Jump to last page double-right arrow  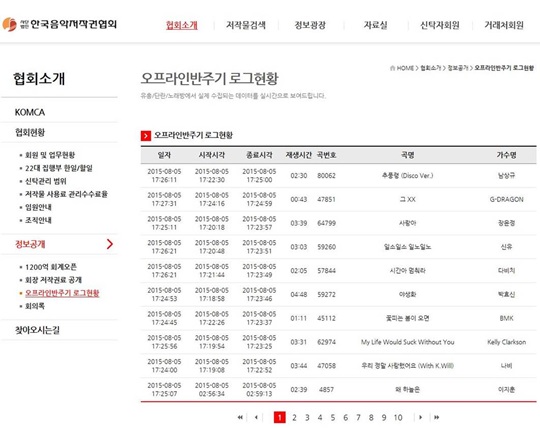[x=436, y=417]
